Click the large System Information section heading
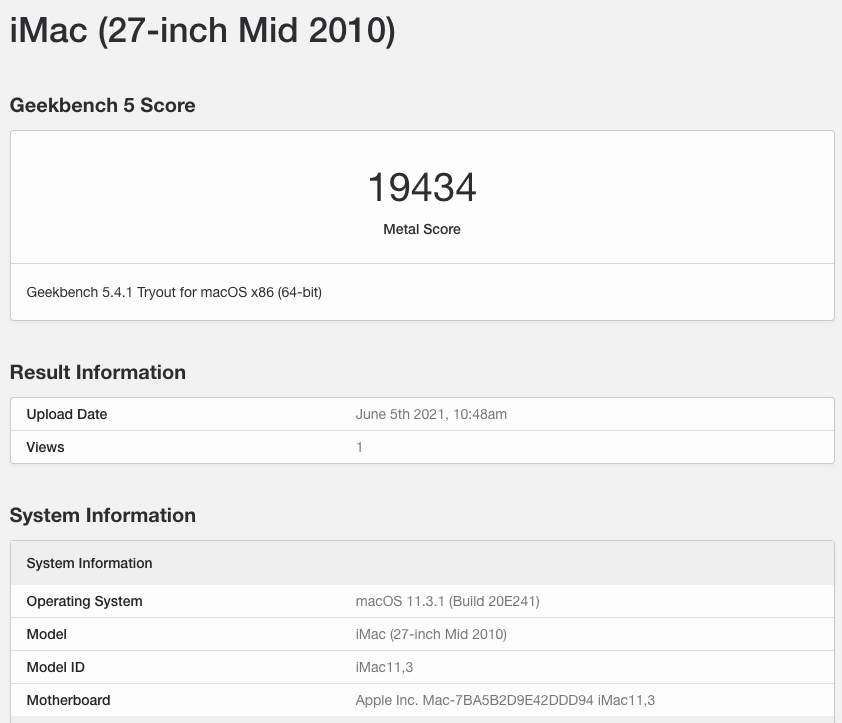 (102, 515)
